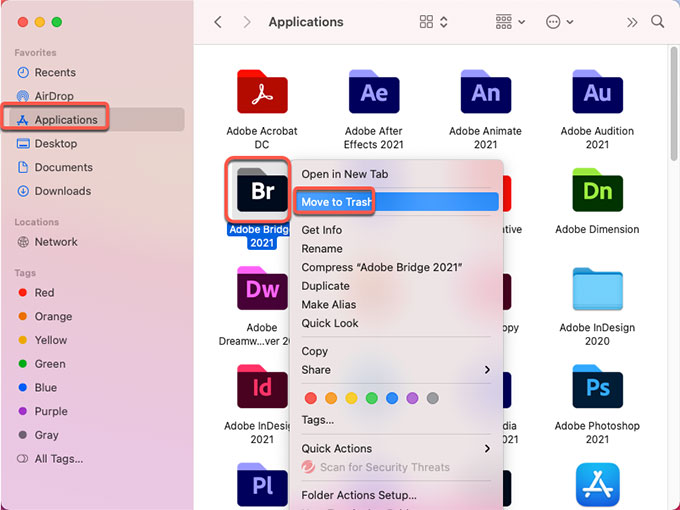Screen dimensions: 680x510
Task: Select the Adobe Animate 2021 folder
Action: [x=486, y=92]
